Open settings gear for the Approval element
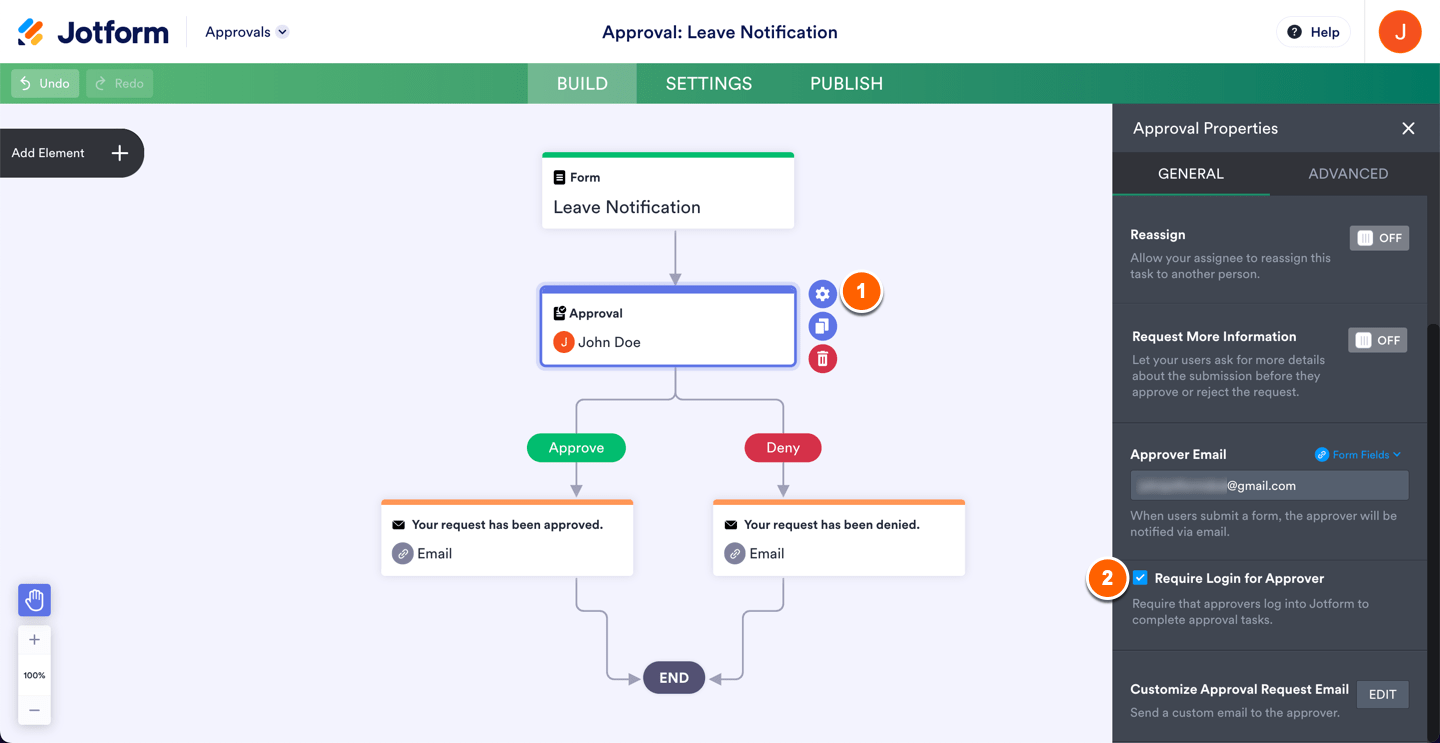The width and height of the screenshot is (1440, 743). click(822, 294)
